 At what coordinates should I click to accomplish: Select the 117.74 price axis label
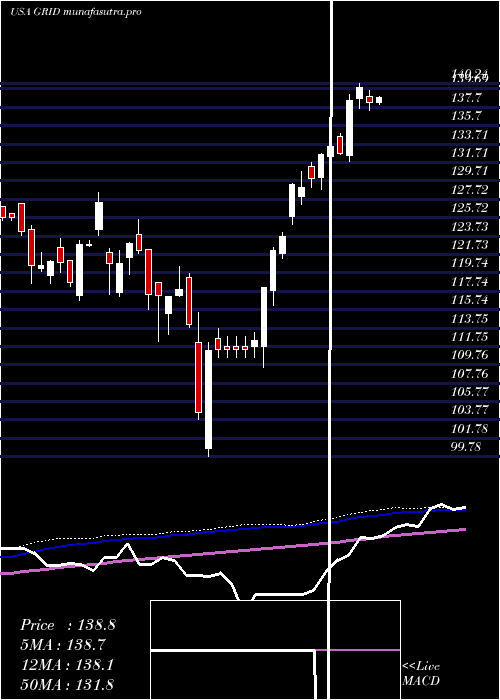click(469, 282)
